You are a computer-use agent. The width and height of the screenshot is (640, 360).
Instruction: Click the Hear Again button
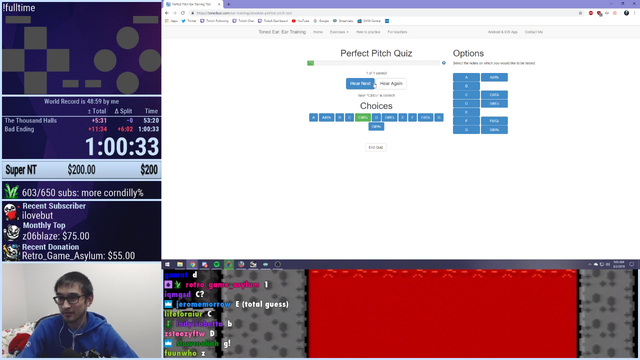click(x=391, y=83)
